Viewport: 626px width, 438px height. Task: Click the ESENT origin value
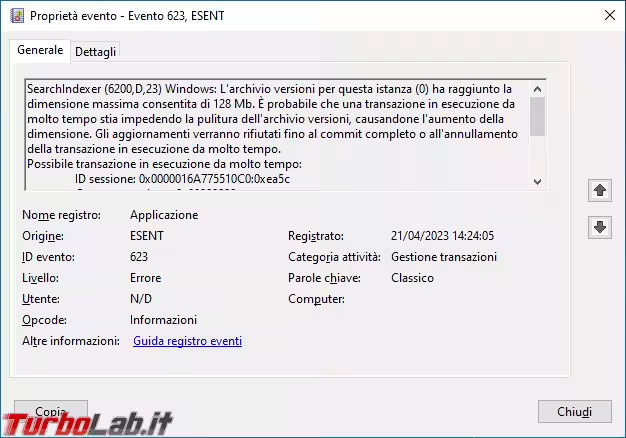(147, 236)
